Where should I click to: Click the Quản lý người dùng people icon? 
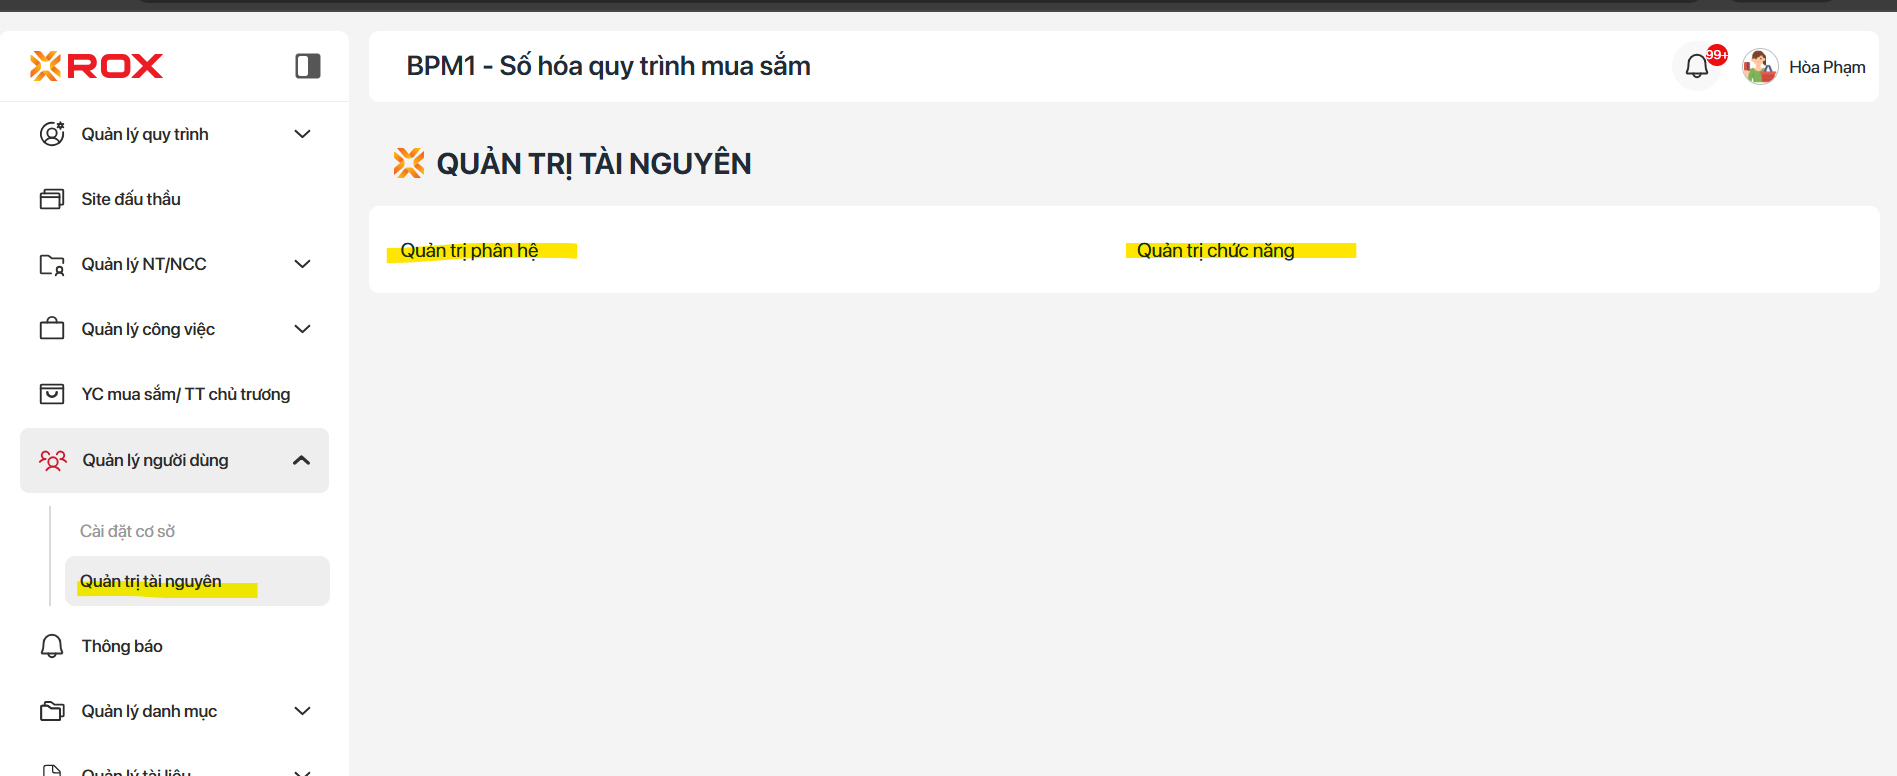53,460
